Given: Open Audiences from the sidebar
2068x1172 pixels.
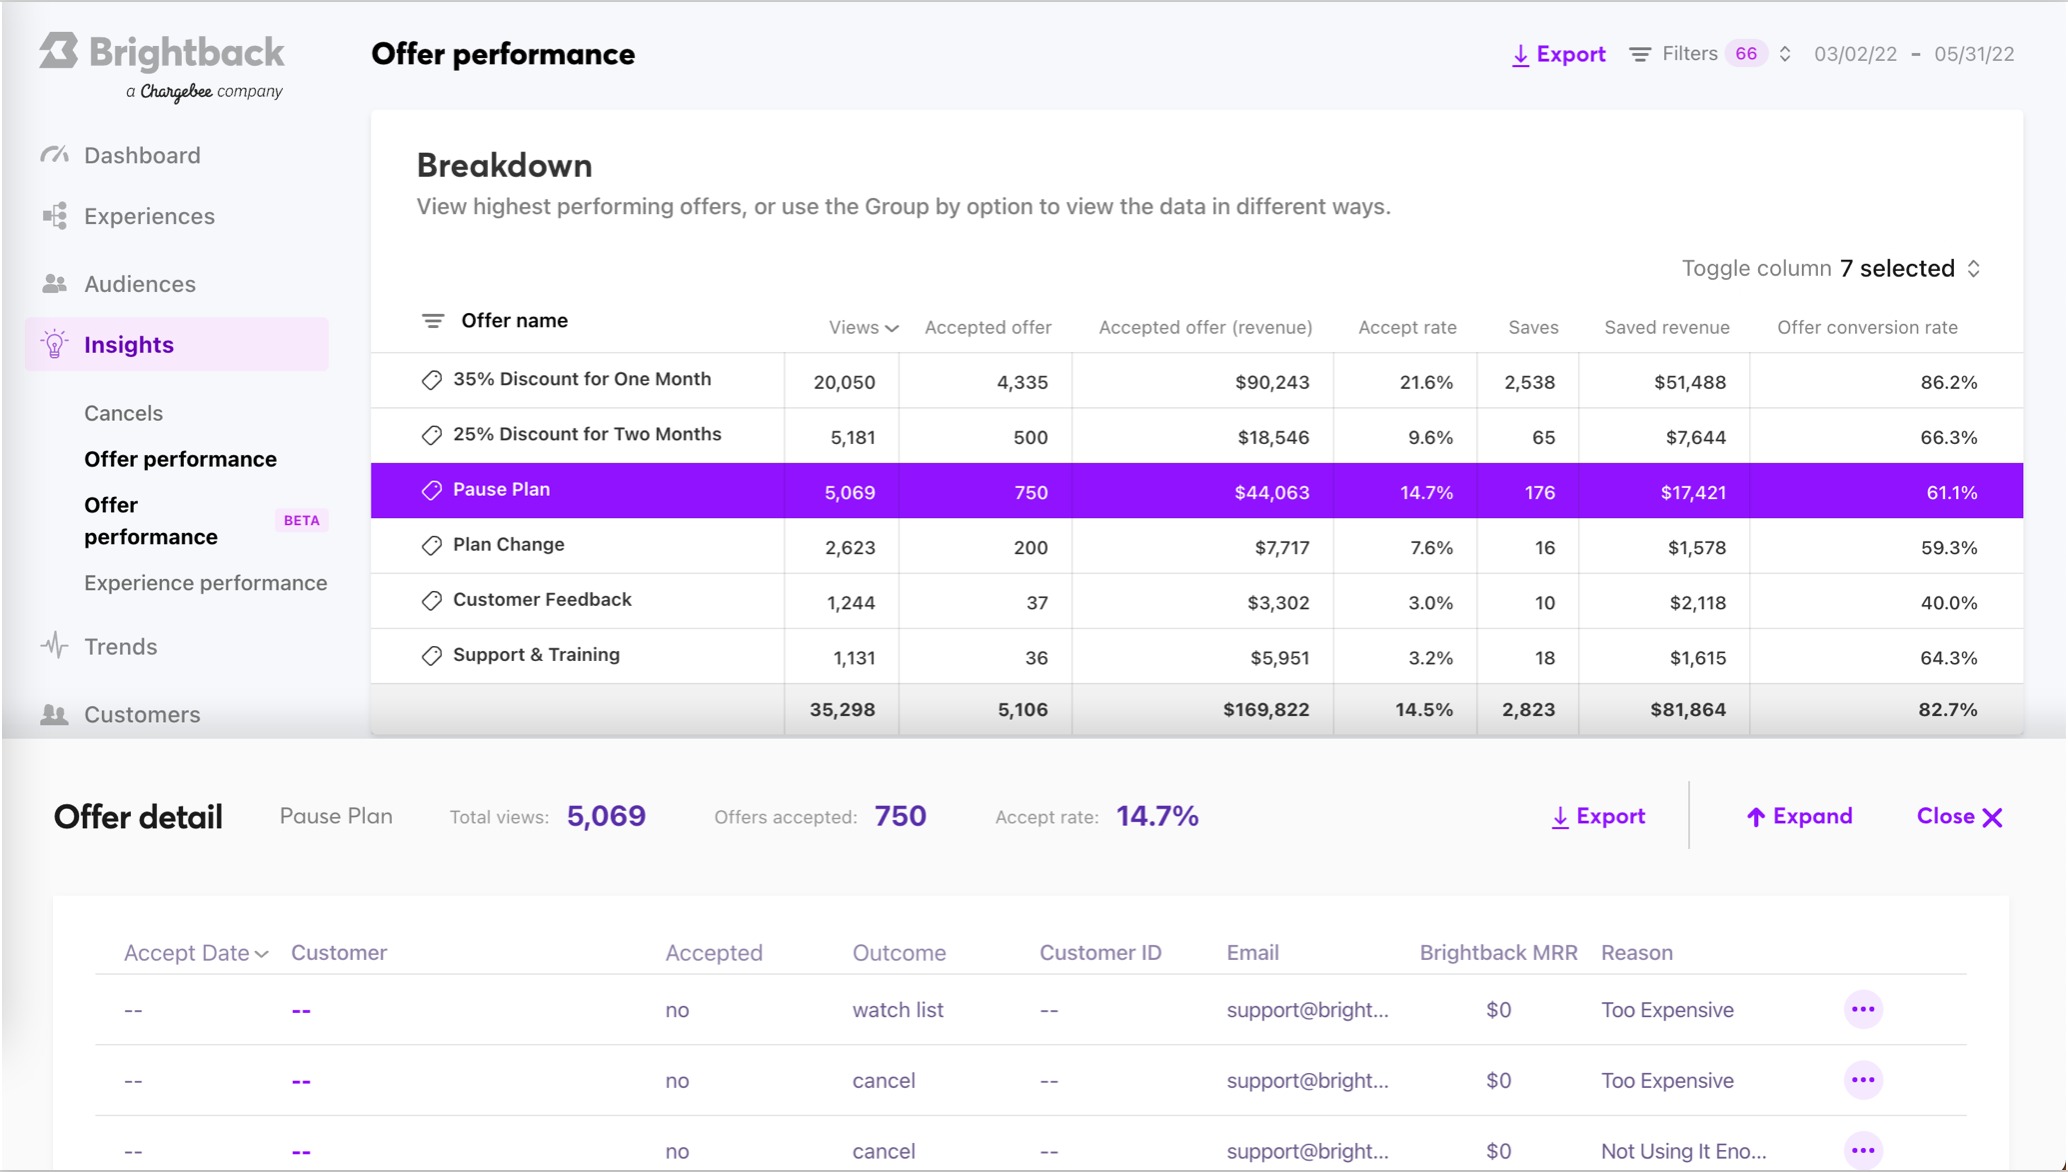Looking at the screenshot, I should click(x=139, y=283).
